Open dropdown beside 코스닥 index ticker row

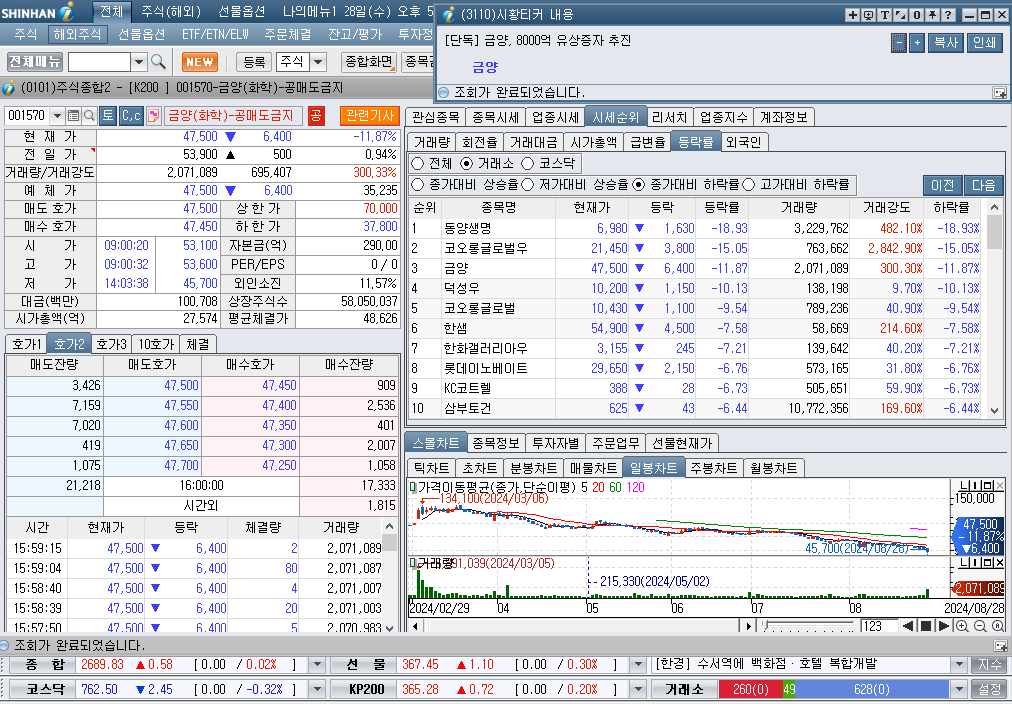317,689
